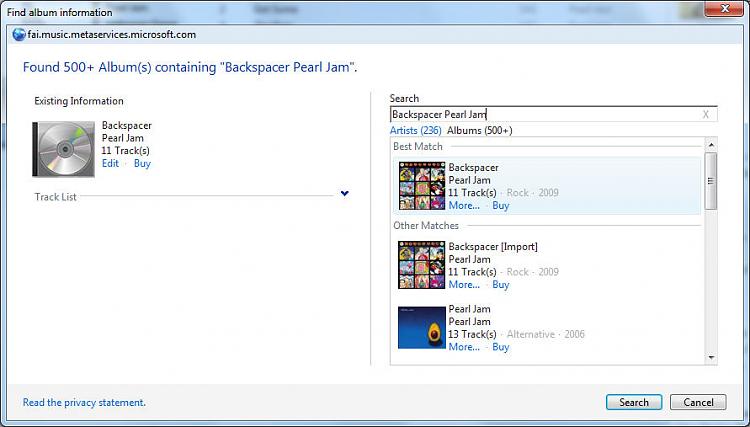Open Buy link under Existing Information
Image resolution: width=750 pixels, height=427 pixels.
click(x=143, y=164)
